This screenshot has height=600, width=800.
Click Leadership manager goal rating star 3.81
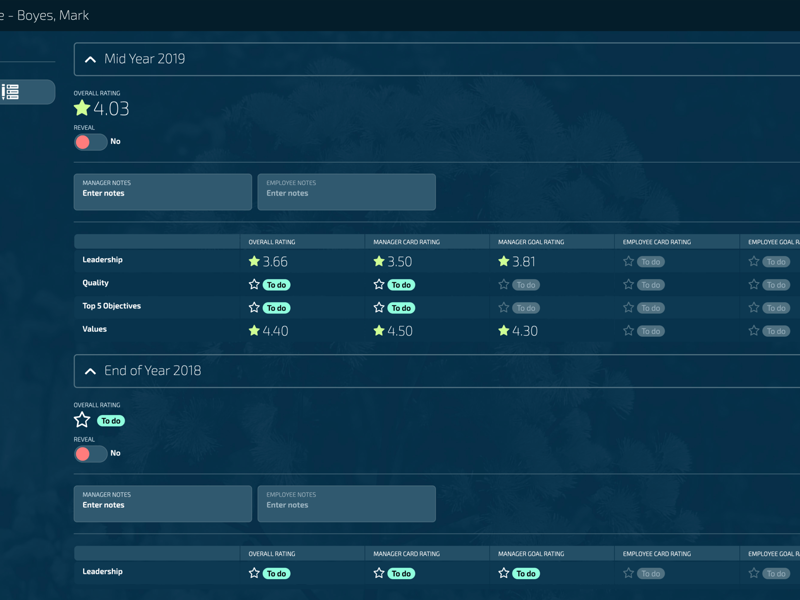[x=504, y=261]
